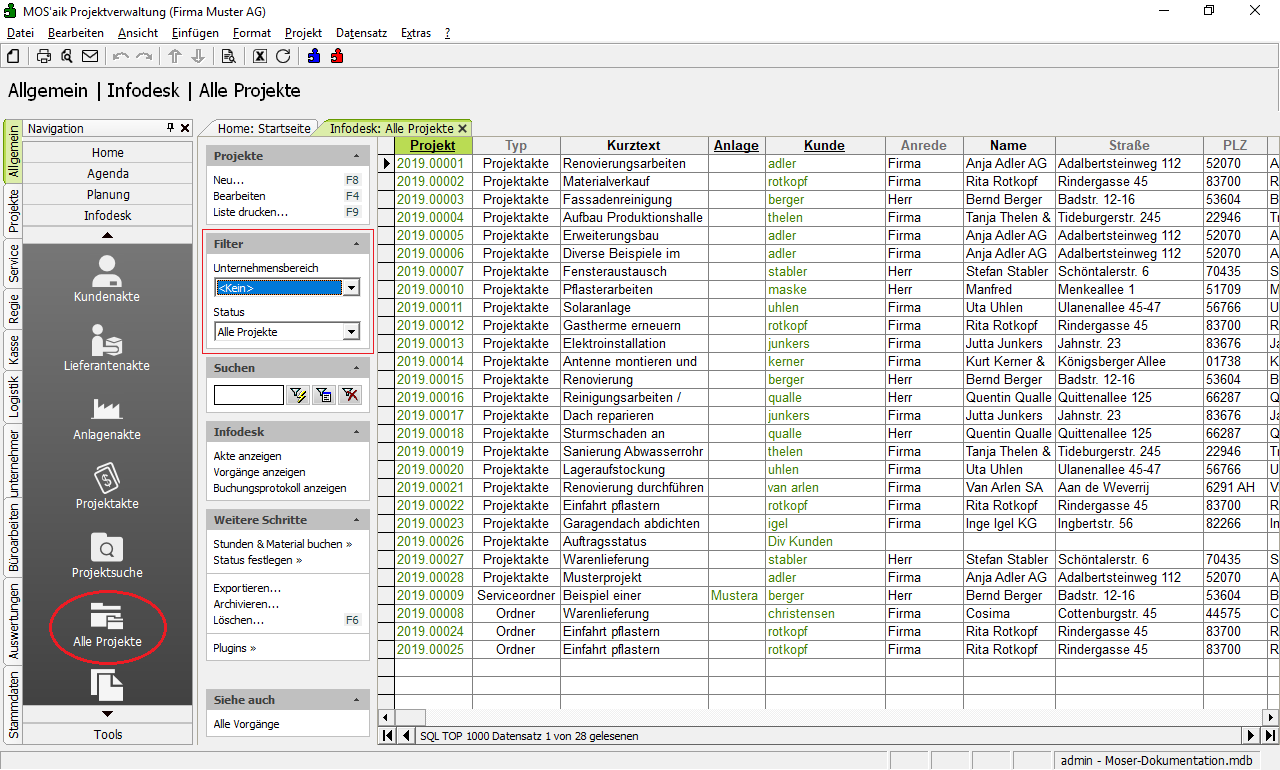Apply the quick filter with lightning icon
1280x770 pixels.
(x=298, y=395)
